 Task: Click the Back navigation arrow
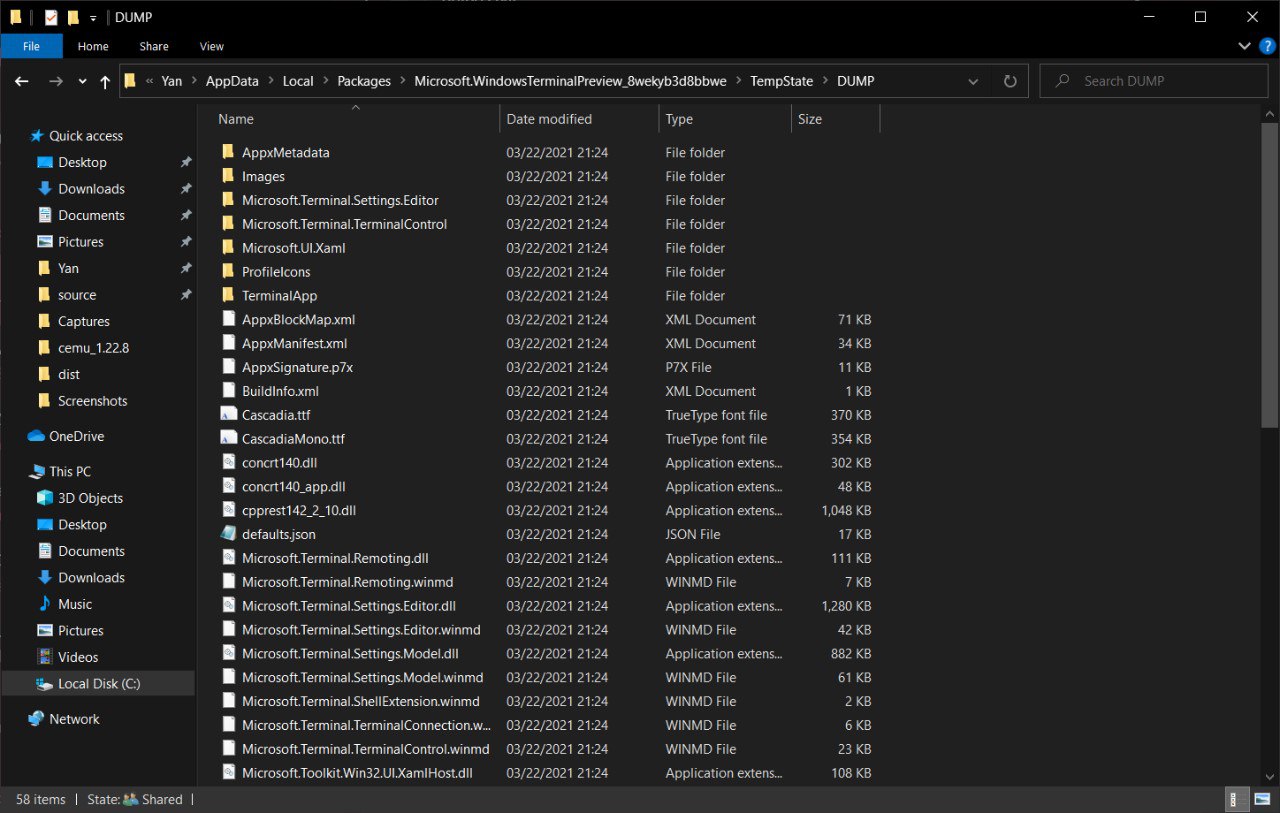tap(22, 81)
